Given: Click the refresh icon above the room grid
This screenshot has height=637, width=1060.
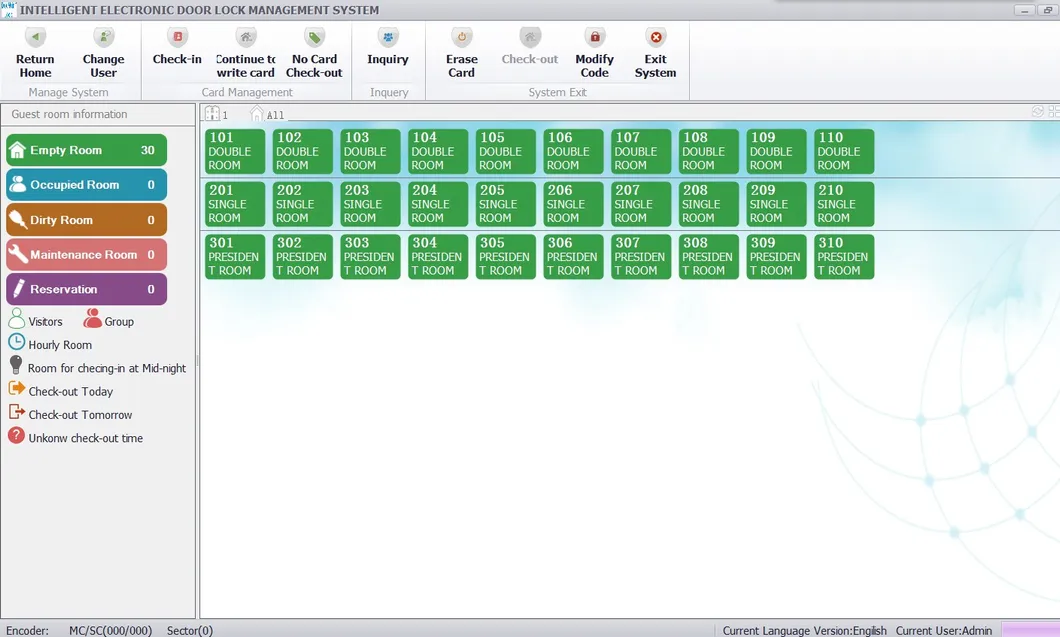Looking at the screenshot, I should (x=1038, y=111).
